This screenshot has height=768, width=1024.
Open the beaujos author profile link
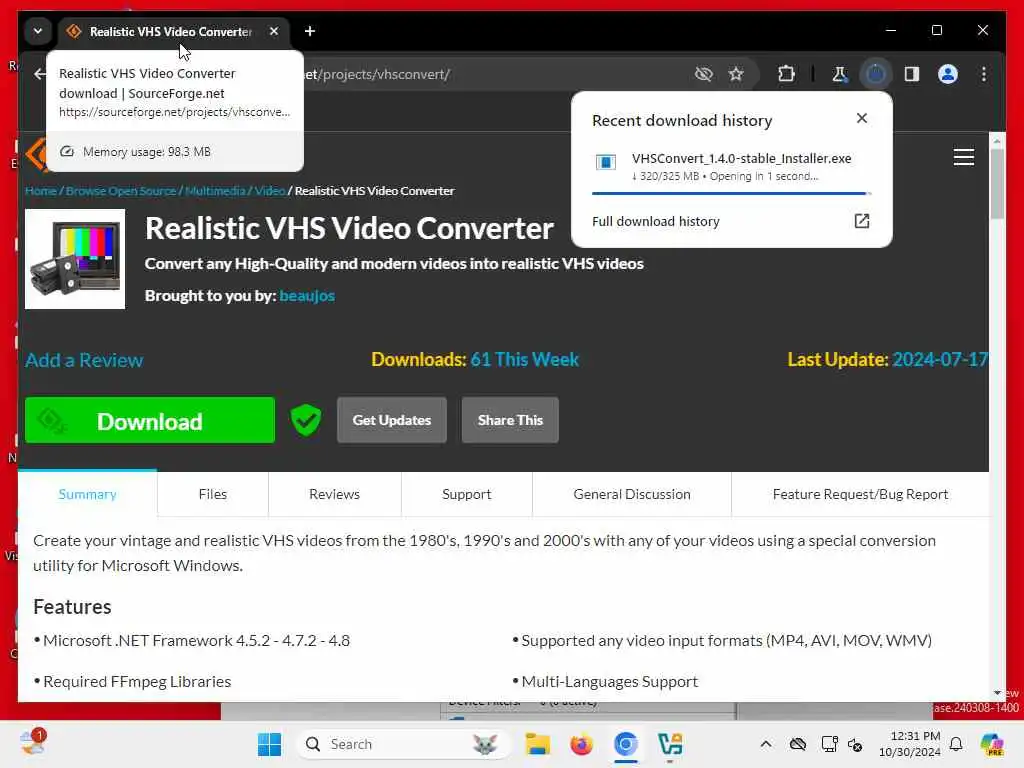point(307,296)
